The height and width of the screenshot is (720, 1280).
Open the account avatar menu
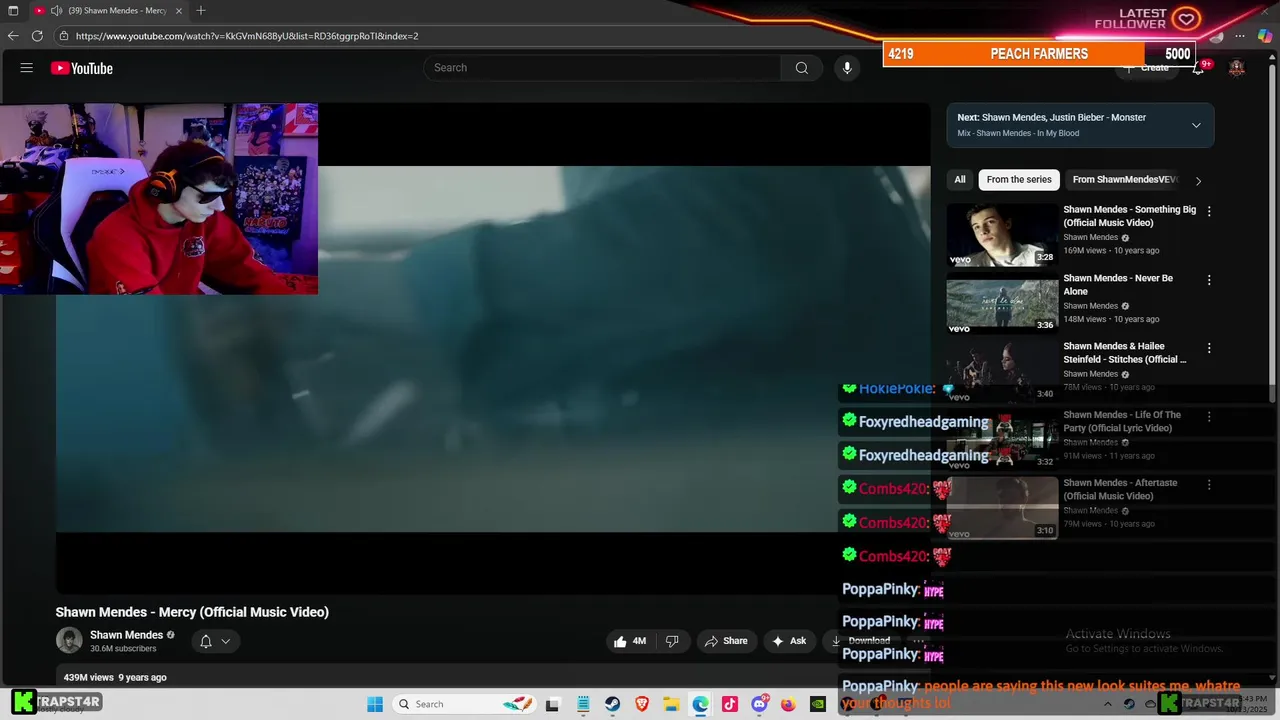click(1237, 68)
